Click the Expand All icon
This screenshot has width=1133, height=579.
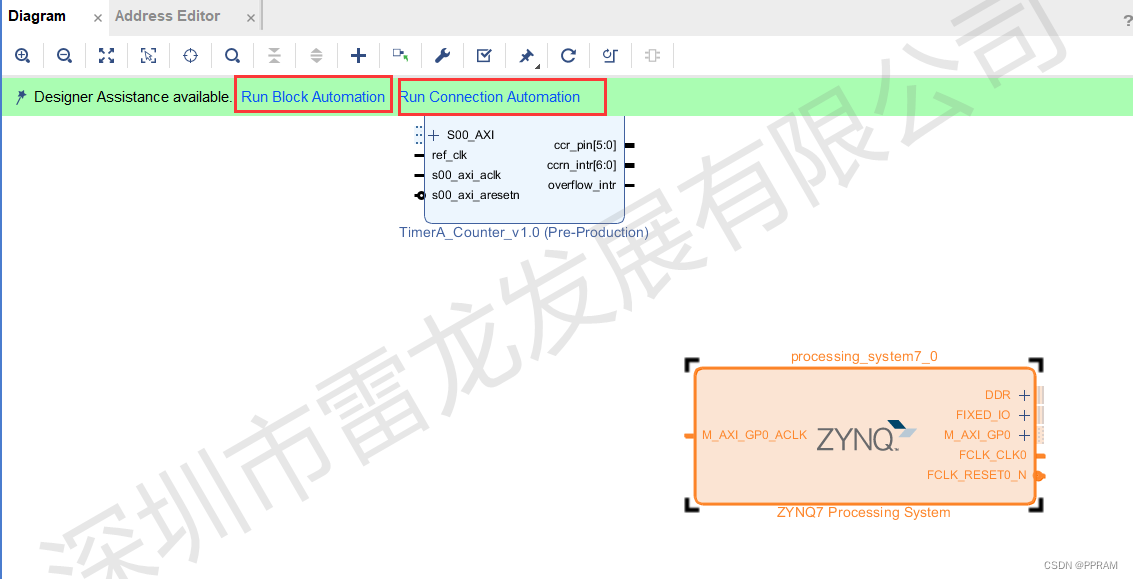click(x=316, y=56)
